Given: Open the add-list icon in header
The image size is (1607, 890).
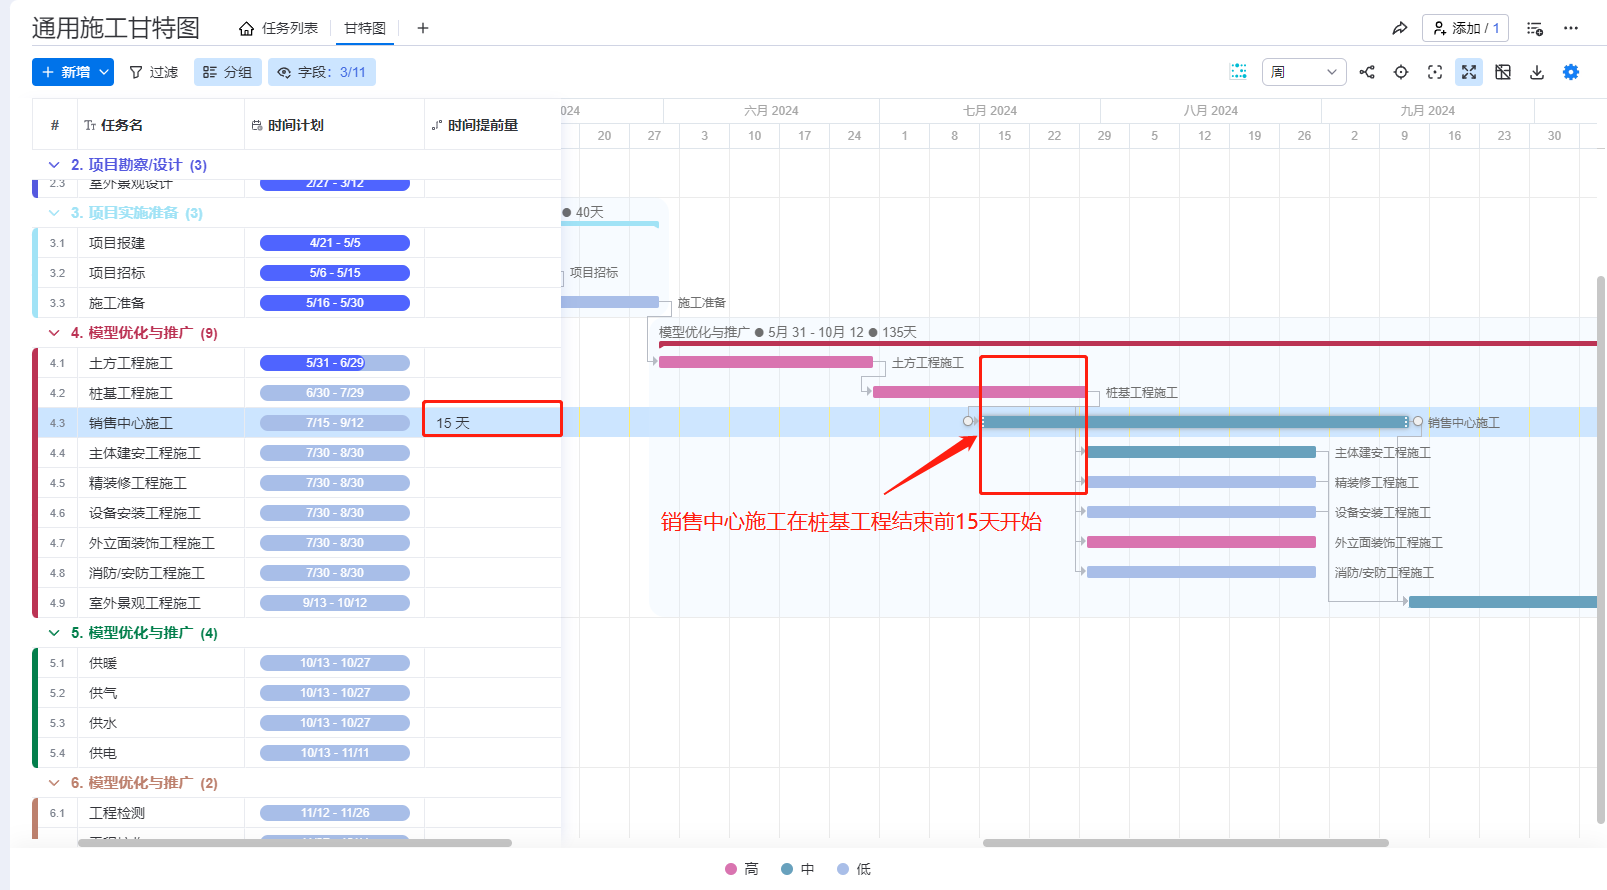Looking at the screenshot, I should [1535, 28].
